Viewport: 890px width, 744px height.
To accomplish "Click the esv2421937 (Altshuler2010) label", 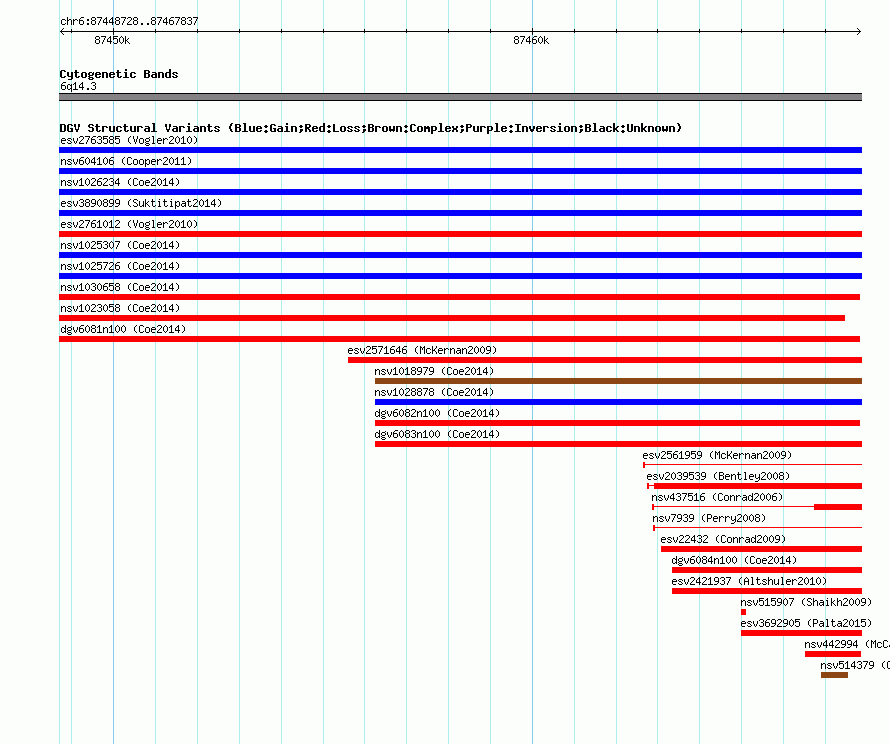I will (x=749, y=581).
